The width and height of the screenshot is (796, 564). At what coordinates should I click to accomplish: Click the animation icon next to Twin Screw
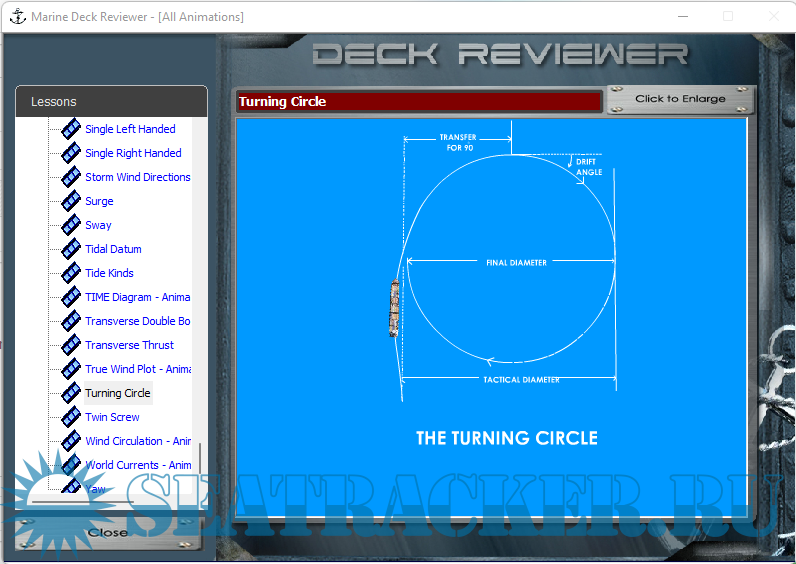coord(71,417)
